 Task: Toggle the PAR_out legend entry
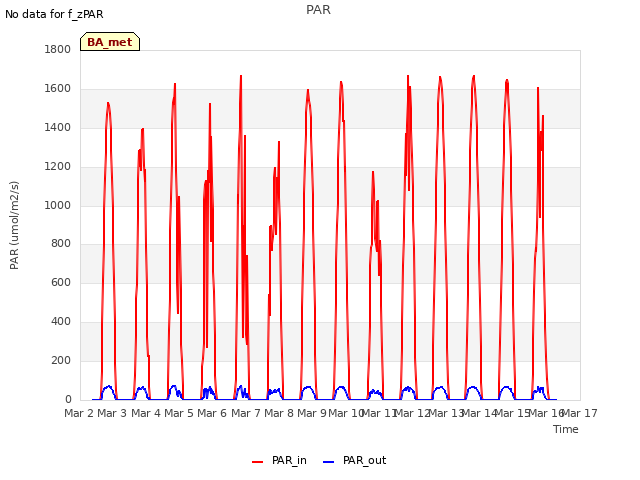pyautogui.click(x=354, y=461)
